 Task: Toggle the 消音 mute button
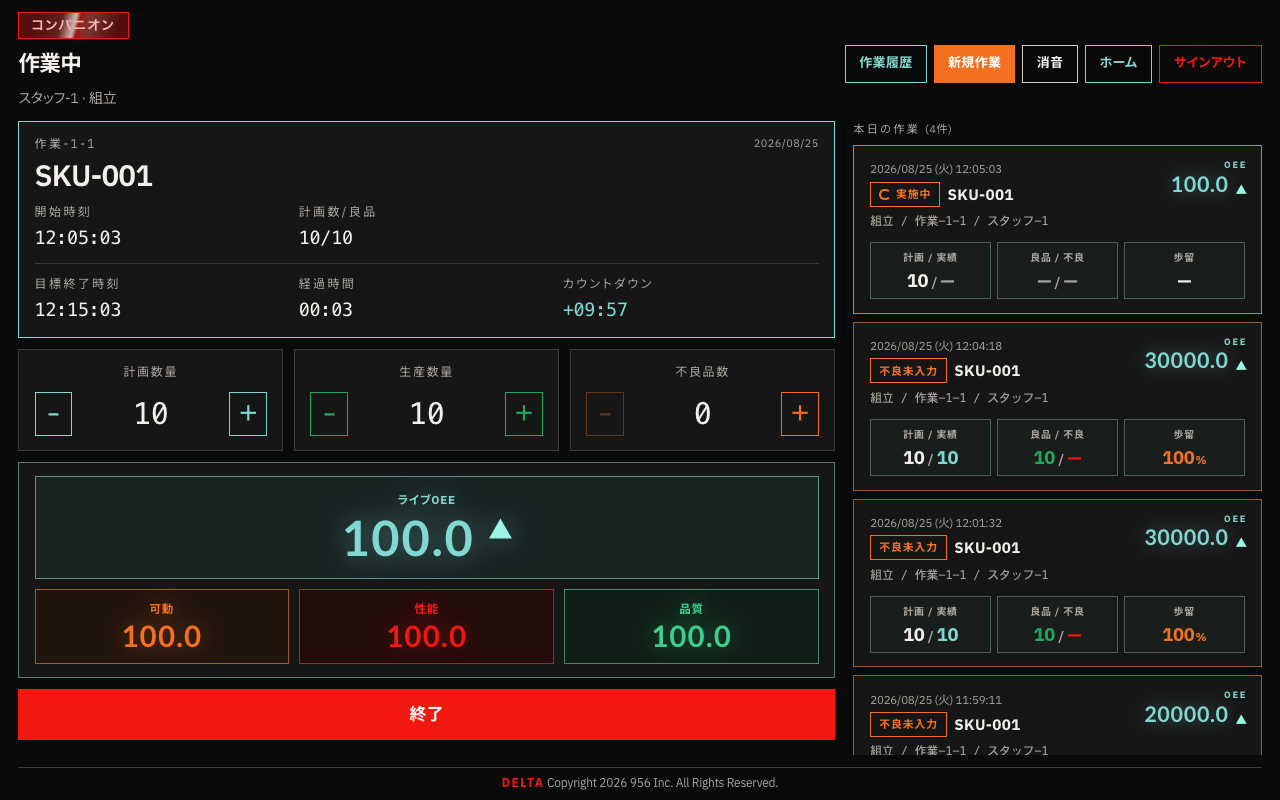tap(1050, 63)
